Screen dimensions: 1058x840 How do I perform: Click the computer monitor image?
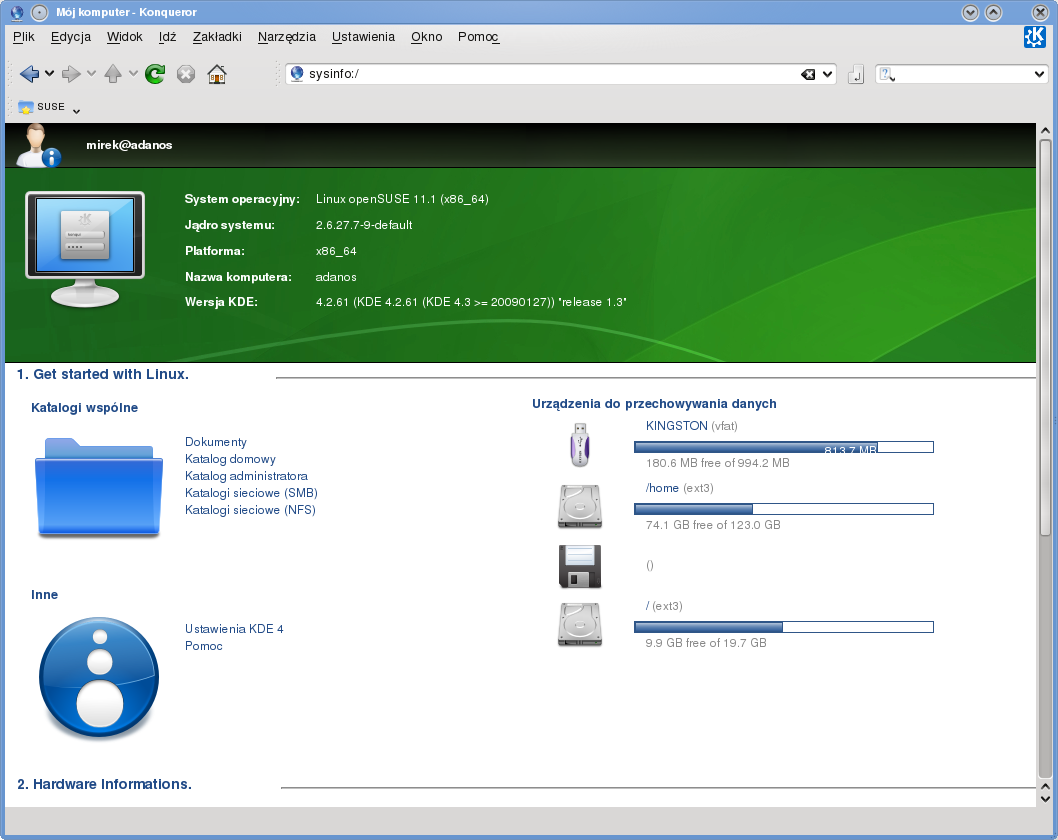point(85,249)
